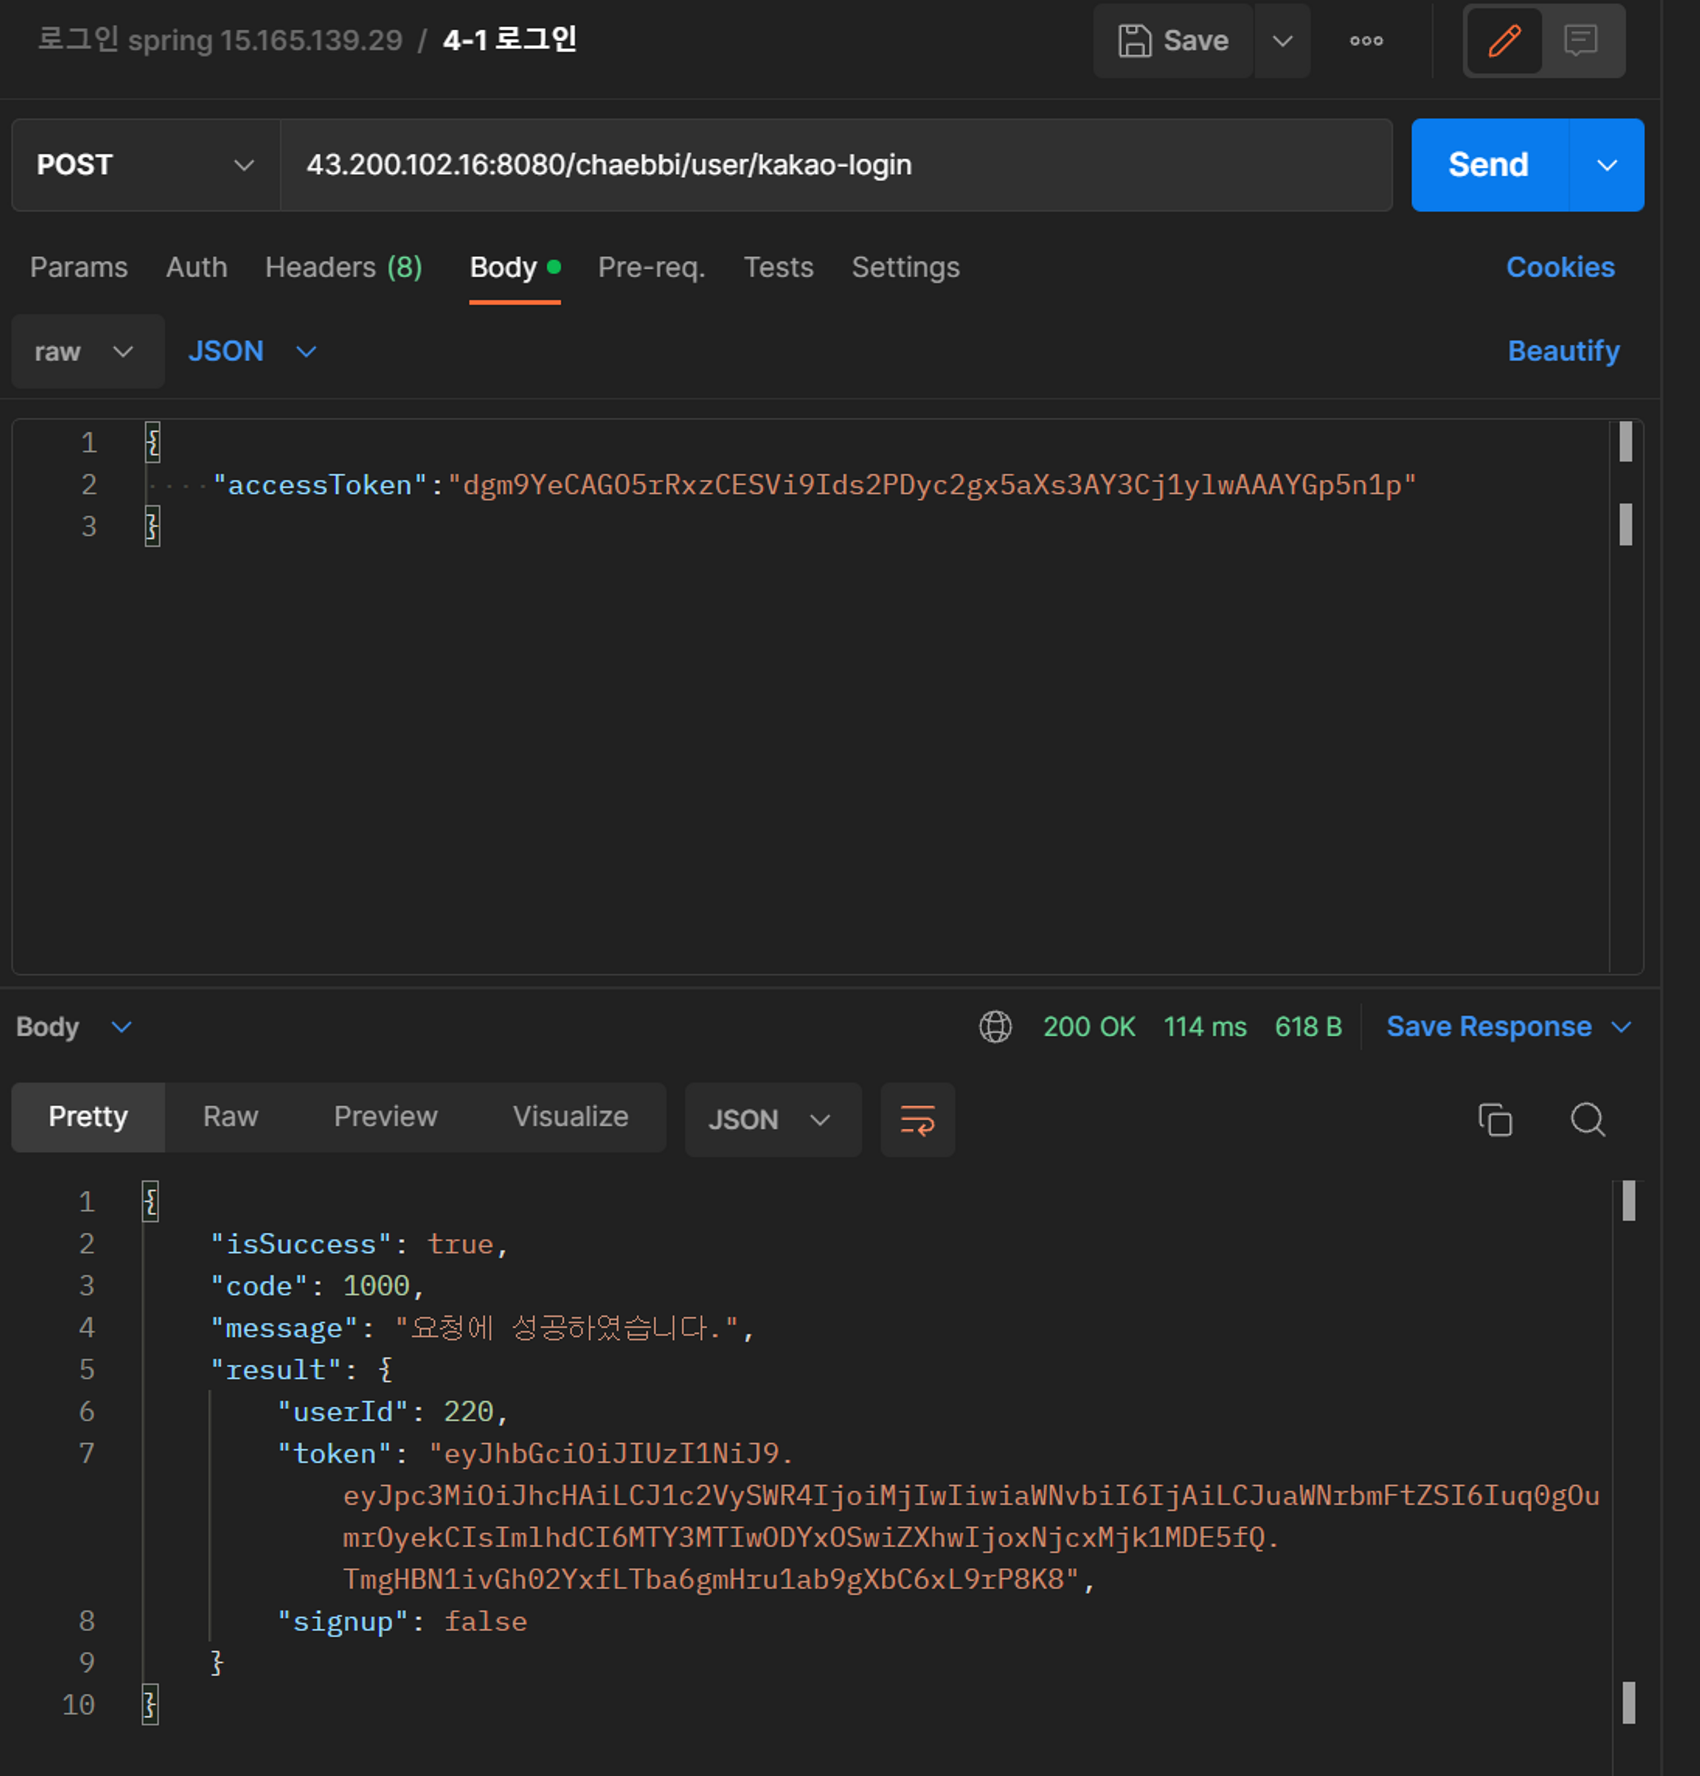The image size is (1700, 1776).
Task: Open the '로그인 spring 15.165.139.29' breadcrumb
Action: pos(220,41)
